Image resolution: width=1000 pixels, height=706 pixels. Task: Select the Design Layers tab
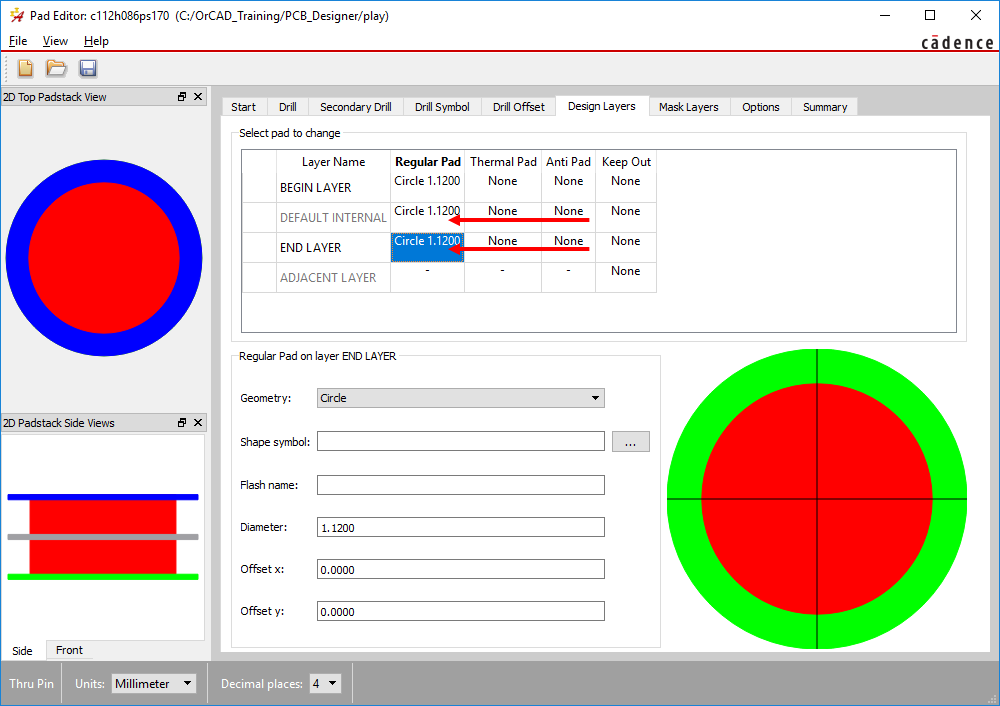tap(602, 106)
